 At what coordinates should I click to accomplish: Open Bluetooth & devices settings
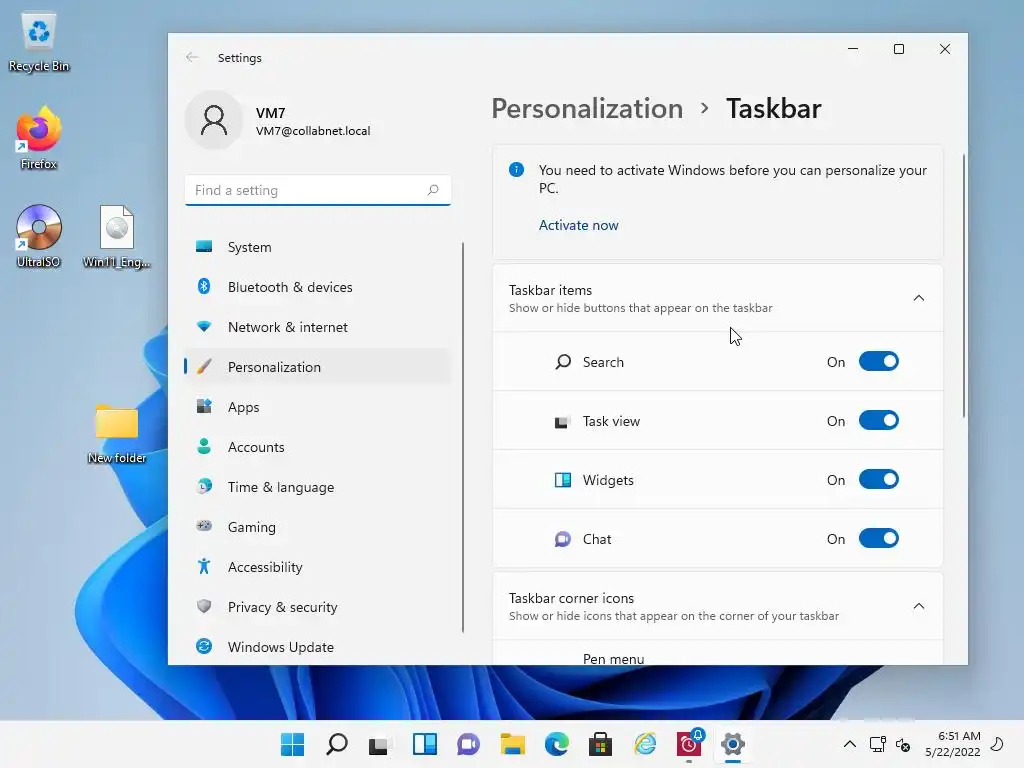317,287
